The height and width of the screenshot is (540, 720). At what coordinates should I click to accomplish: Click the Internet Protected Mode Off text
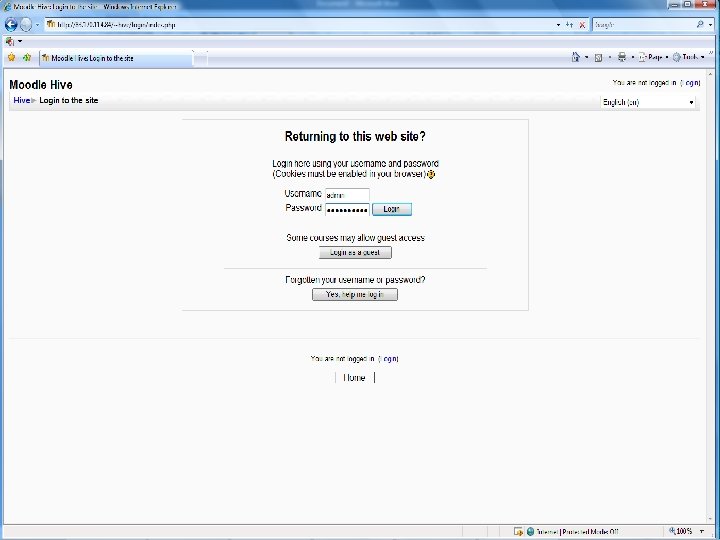pos(577,532)
